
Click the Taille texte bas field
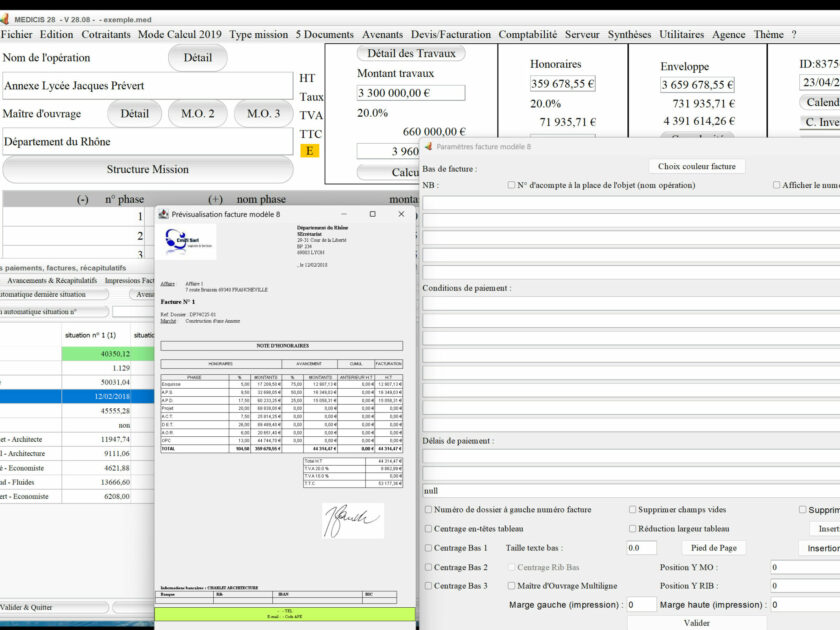coord(641,548)
